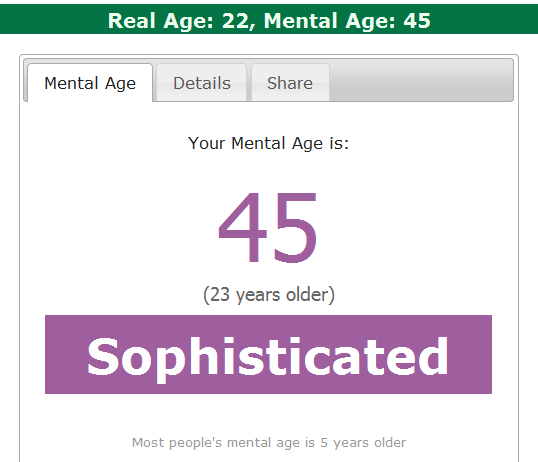Click blank area left of large 45
Image resolution: width=538 pixels, height=462 pixels.
pos(120,227)
